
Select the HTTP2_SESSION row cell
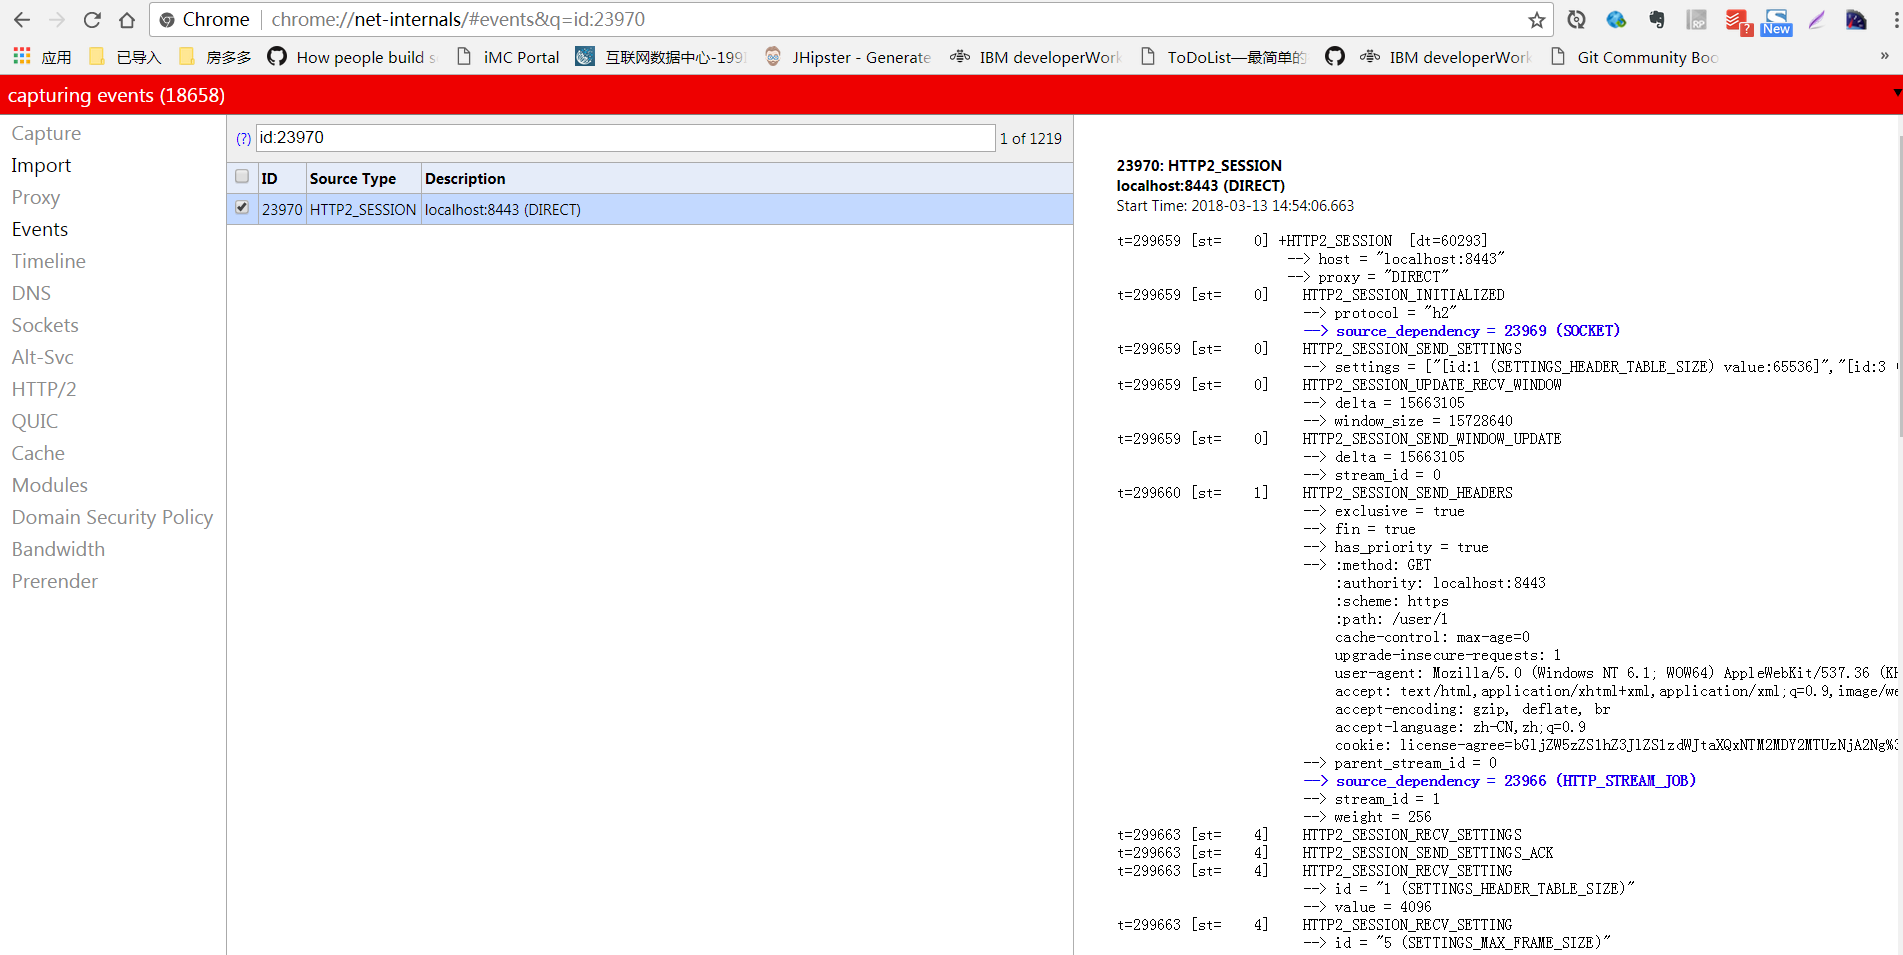tap(363, 209)
